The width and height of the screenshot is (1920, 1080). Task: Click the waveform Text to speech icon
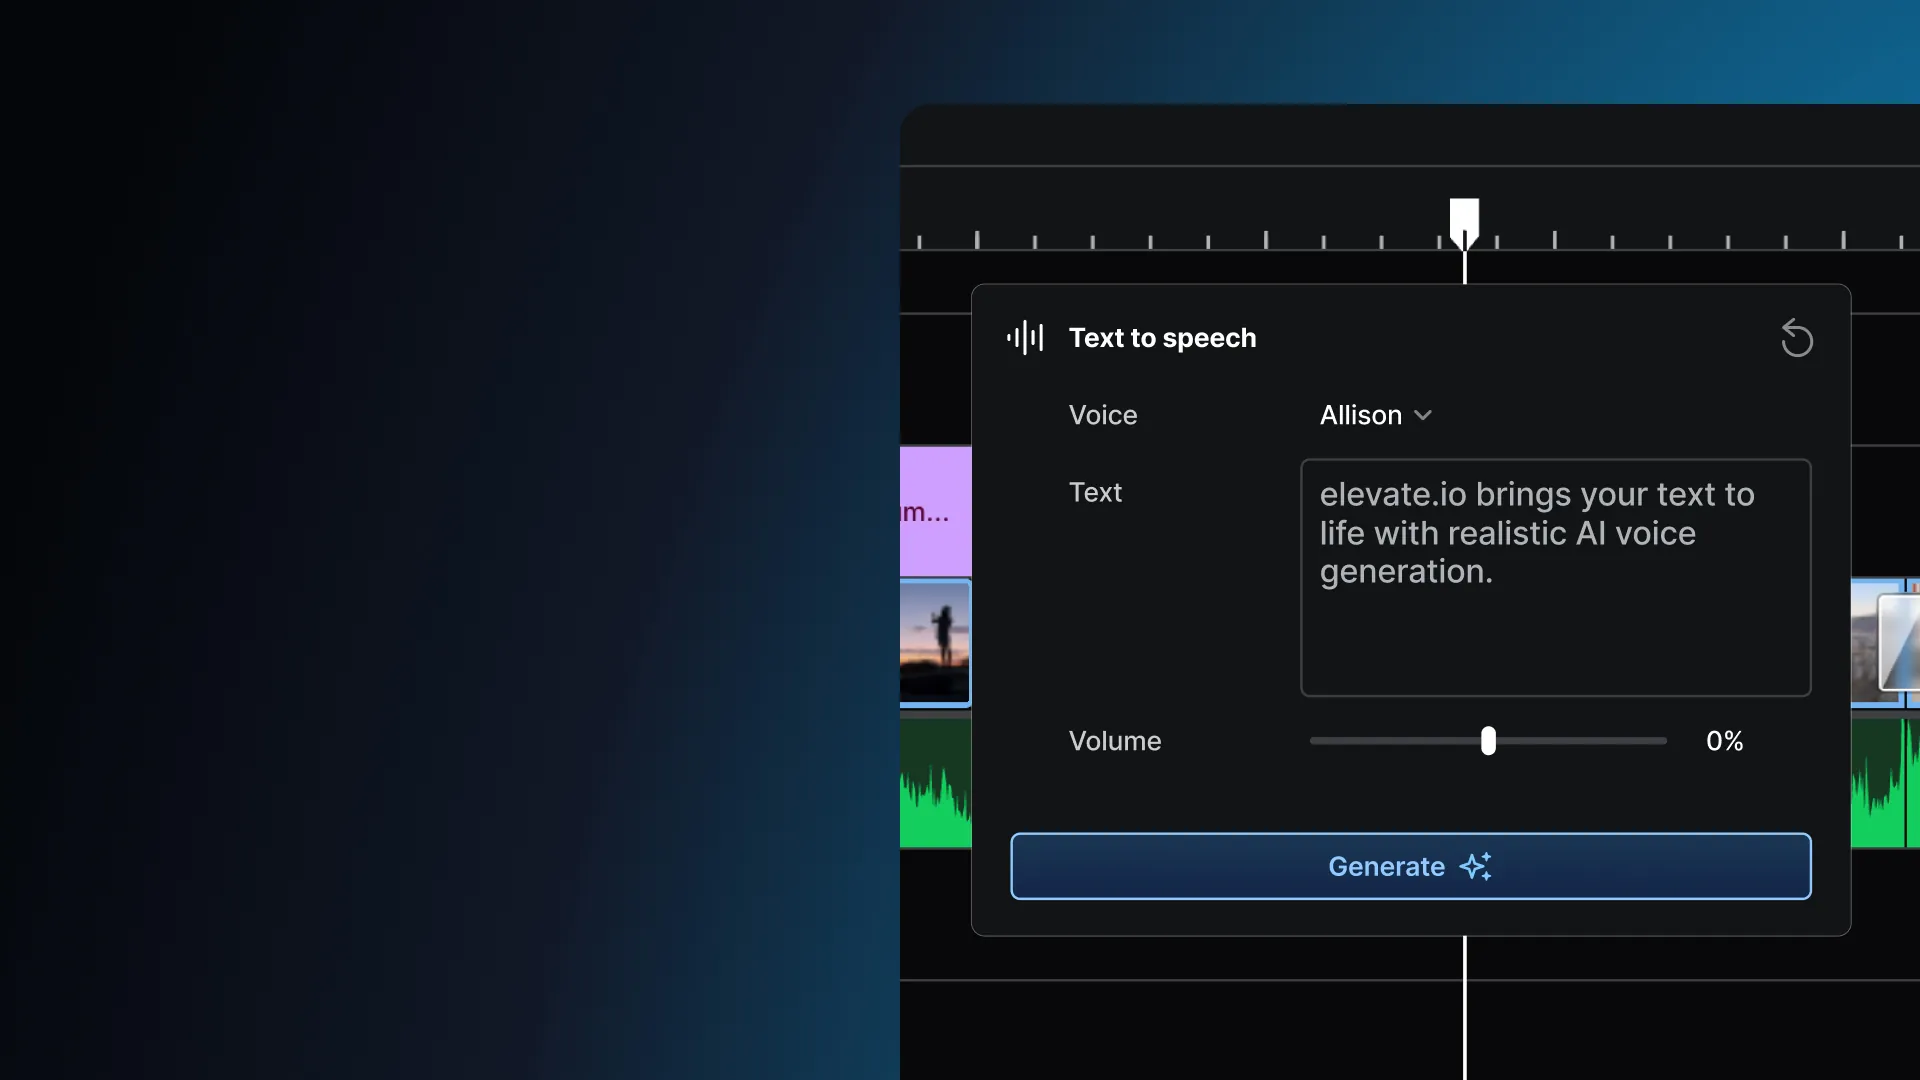point(1025,338)
